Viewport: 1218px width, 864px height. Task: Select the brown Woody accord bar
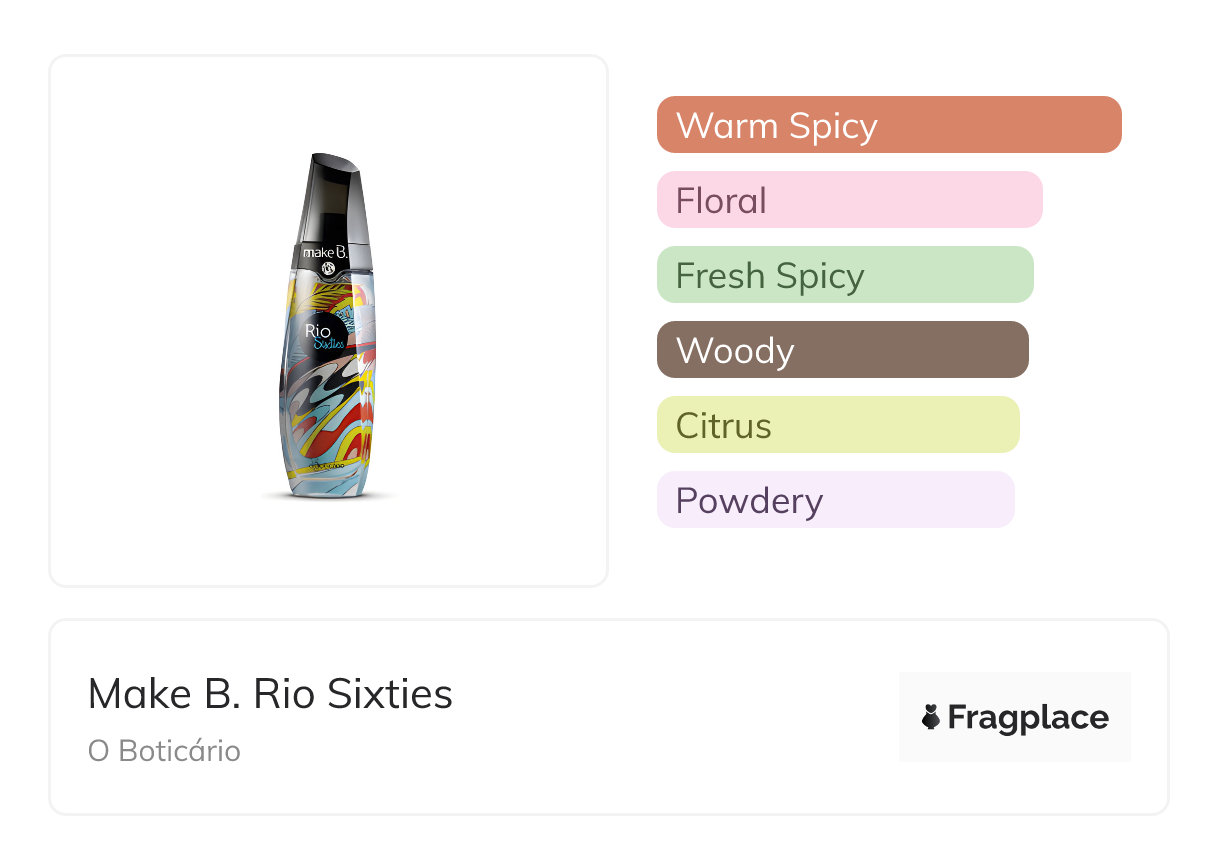842,350
